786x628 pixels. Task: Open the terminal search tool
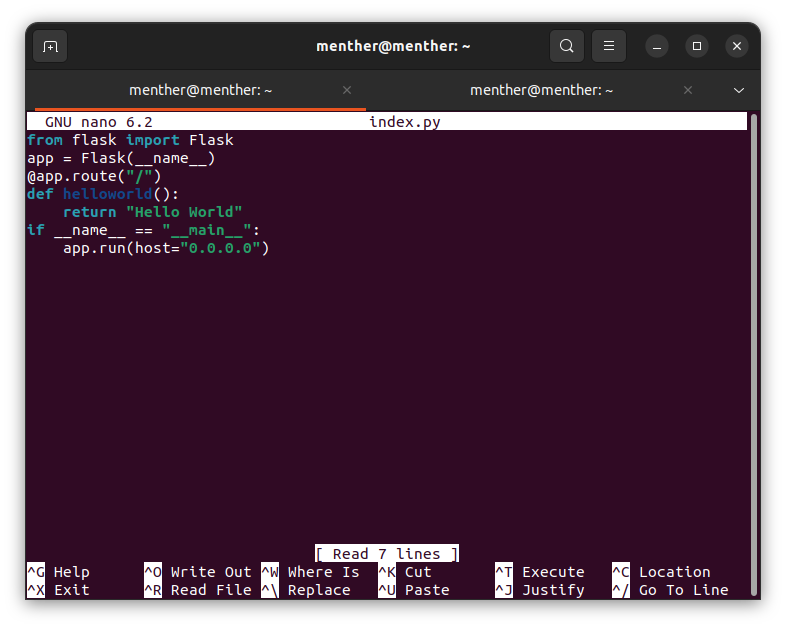566,46
